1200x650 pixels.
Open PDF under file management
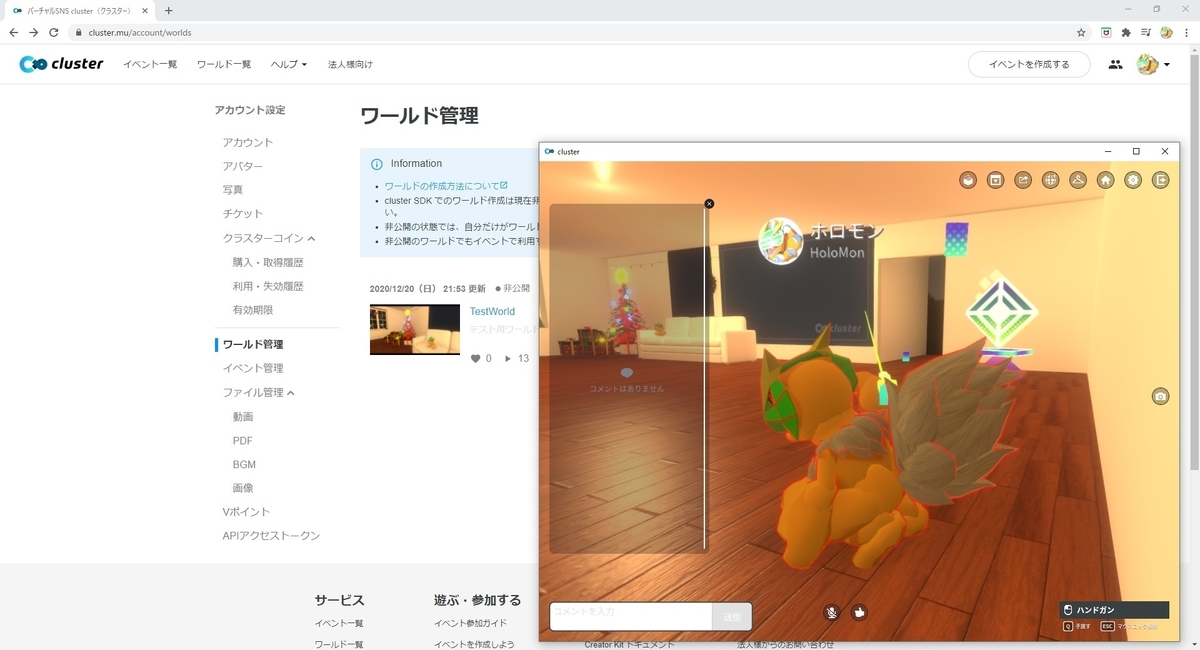click(x=242, y=440)
